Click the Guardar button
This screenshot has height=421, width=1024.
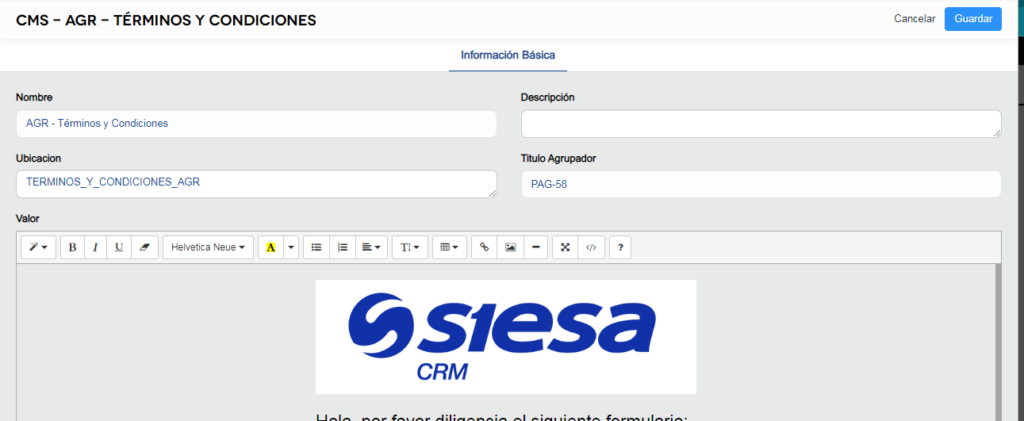point(973,19)
